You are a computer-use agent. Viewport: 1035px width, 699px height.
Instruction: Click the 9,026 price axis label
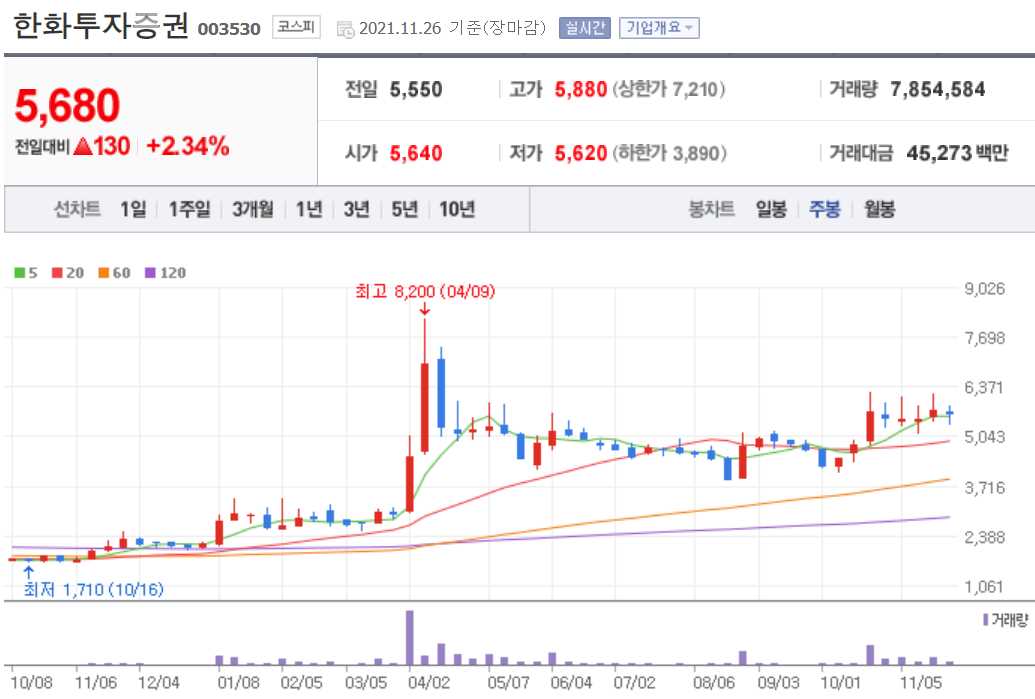pyautogui.click(x=984, y=288)
